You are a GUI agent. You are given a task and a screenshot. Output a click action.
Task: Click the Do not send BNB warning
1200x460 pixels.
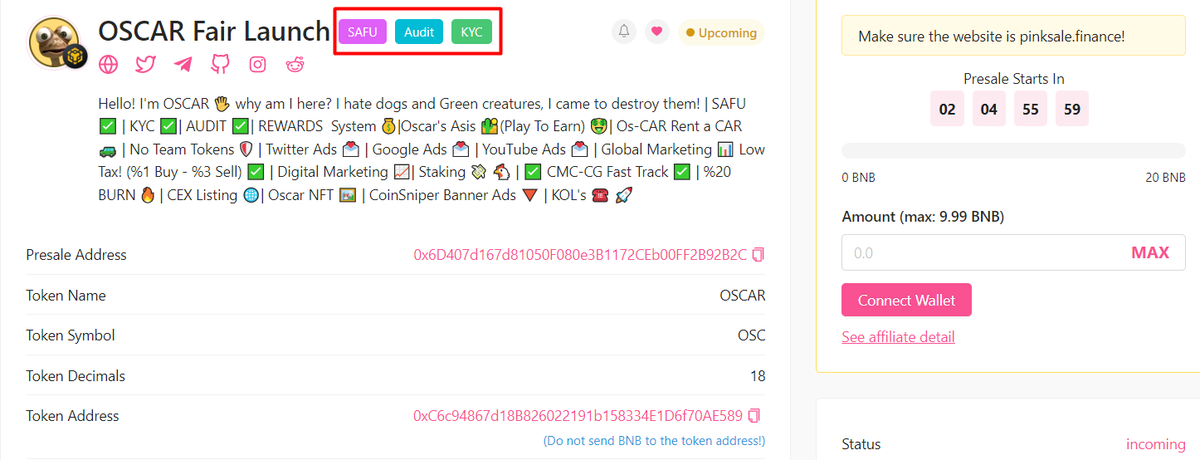point(654,440)
